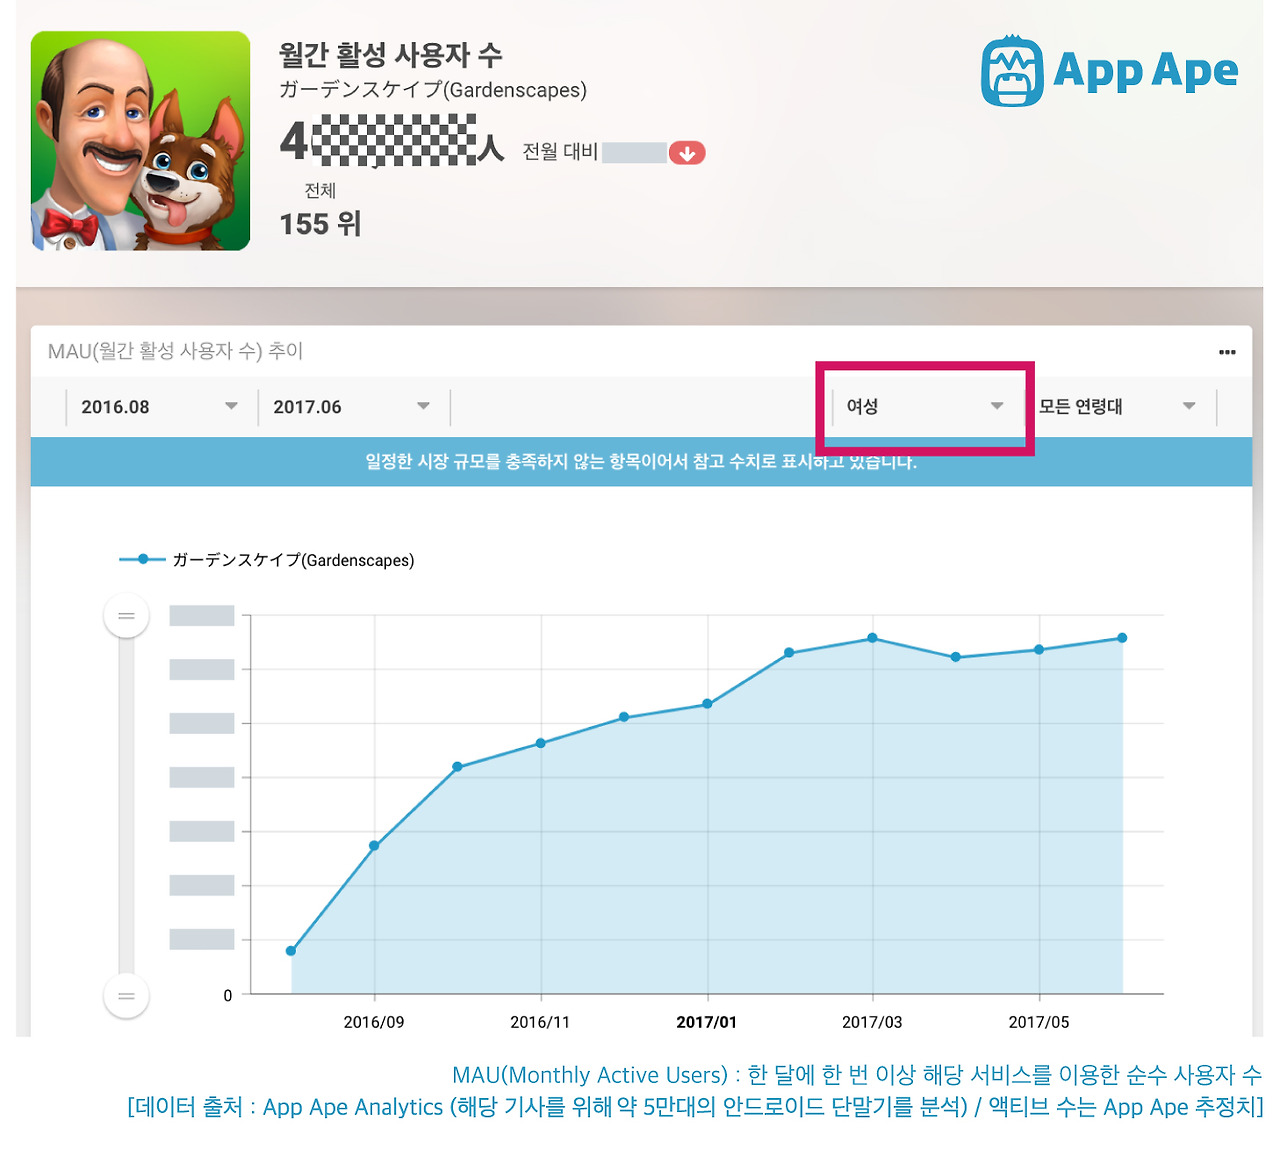Click the 0 label on the y-axis
This screenshot has width=1280, height=1149.
coord(228,996)
